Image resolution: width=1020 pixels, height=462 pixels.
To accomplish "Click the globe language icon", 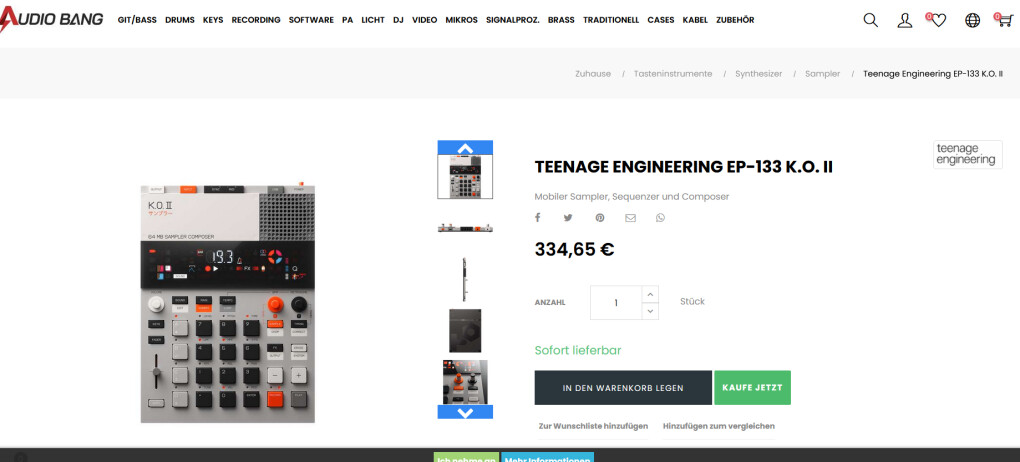I will (973, 20).
